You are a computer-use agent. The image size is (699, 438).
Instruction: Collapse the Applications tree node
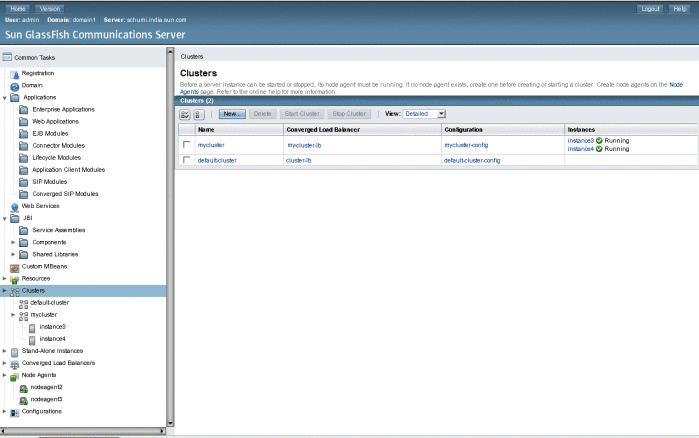[5, 98]
